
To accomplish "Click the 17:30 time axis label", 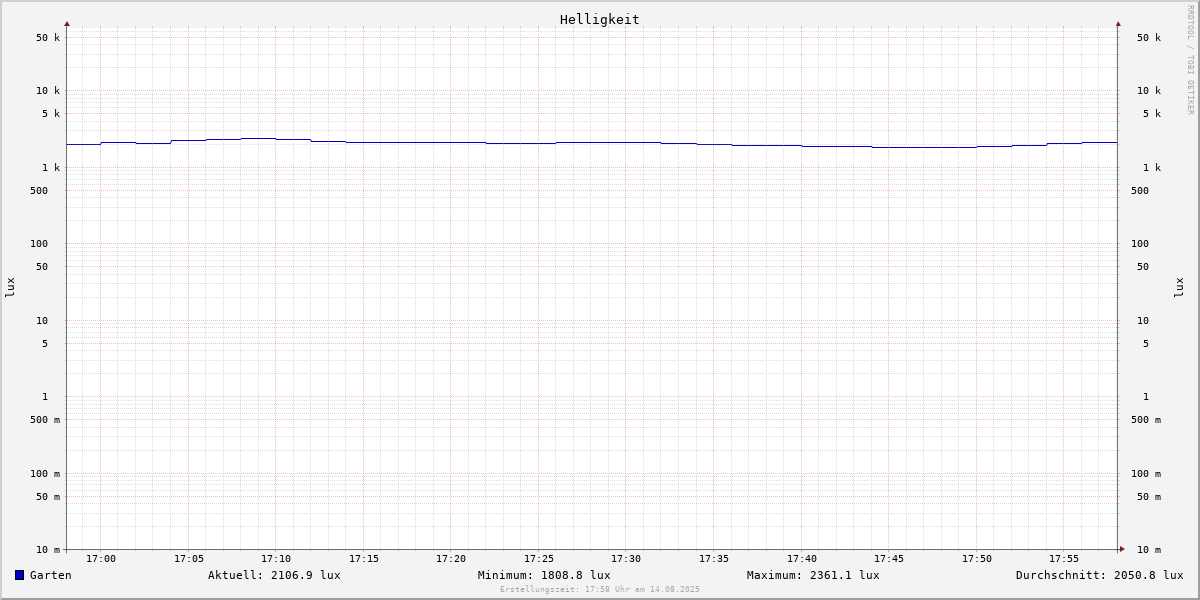I will 626,559.
